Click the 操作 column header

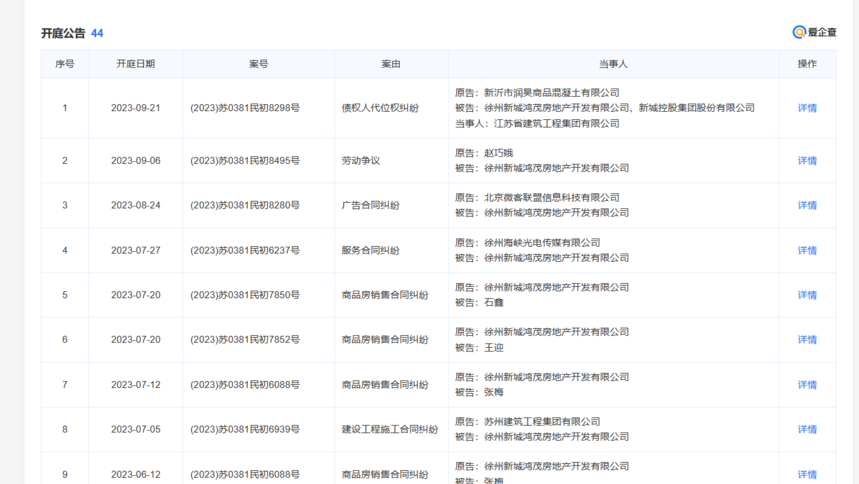point(807,64)
